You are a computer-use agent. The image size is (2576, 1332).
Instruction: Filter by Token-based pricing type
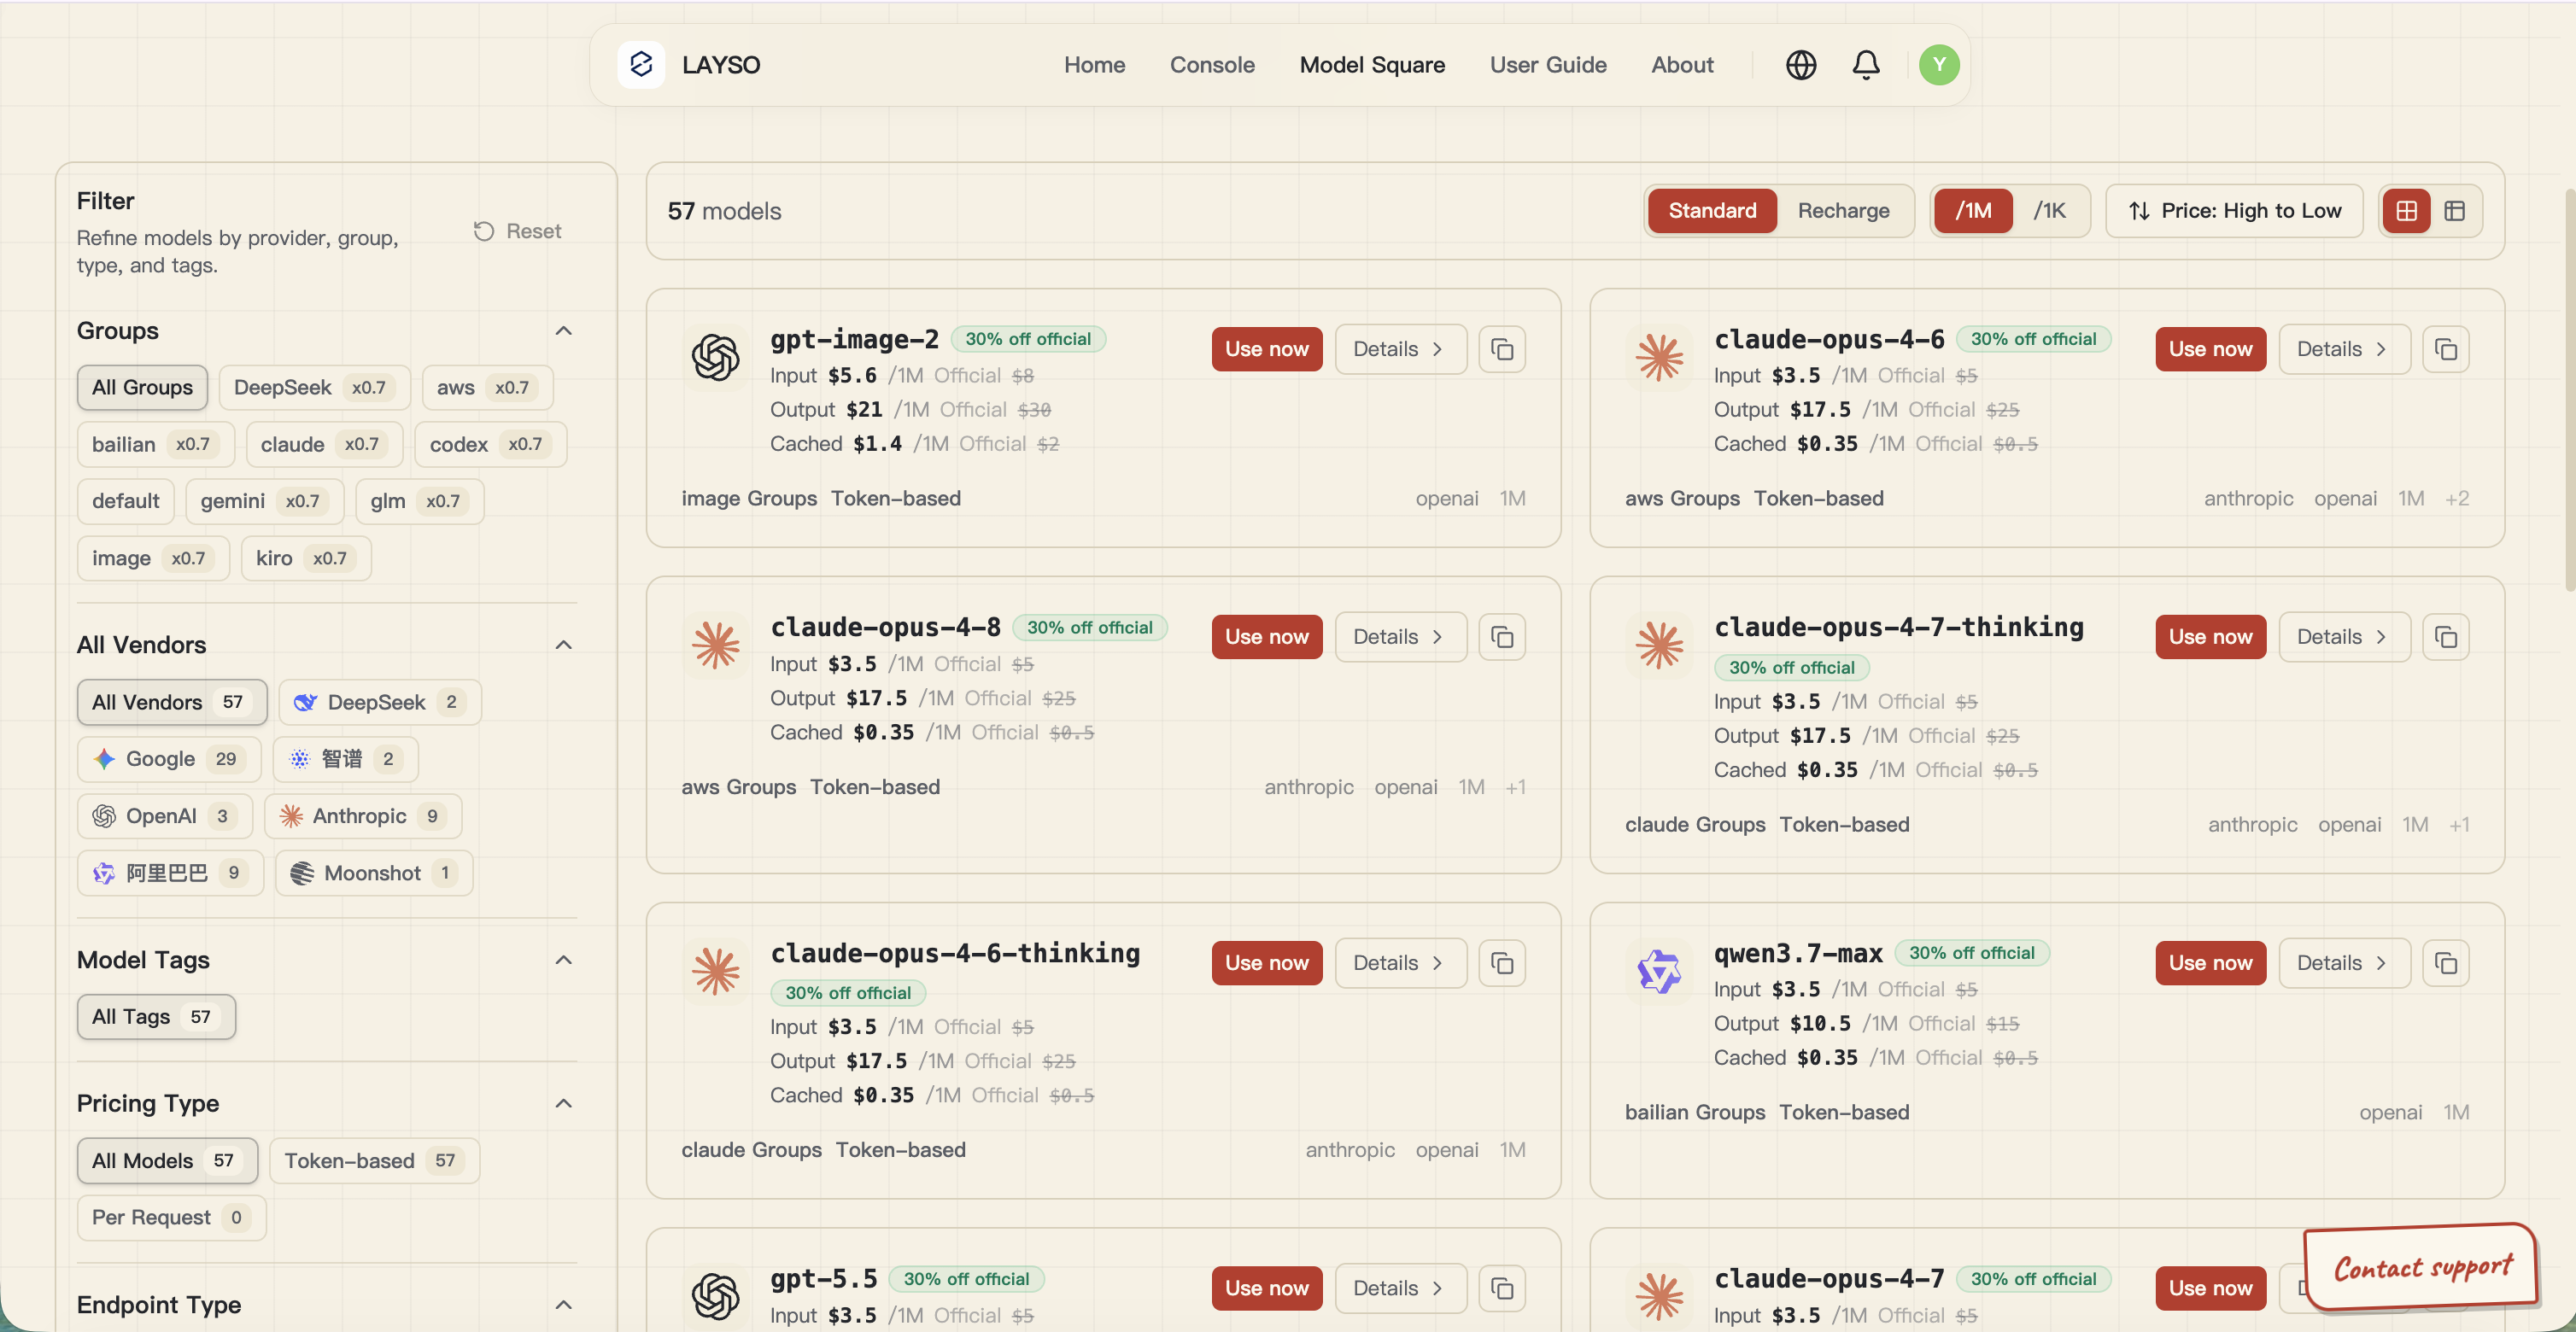374,1160
